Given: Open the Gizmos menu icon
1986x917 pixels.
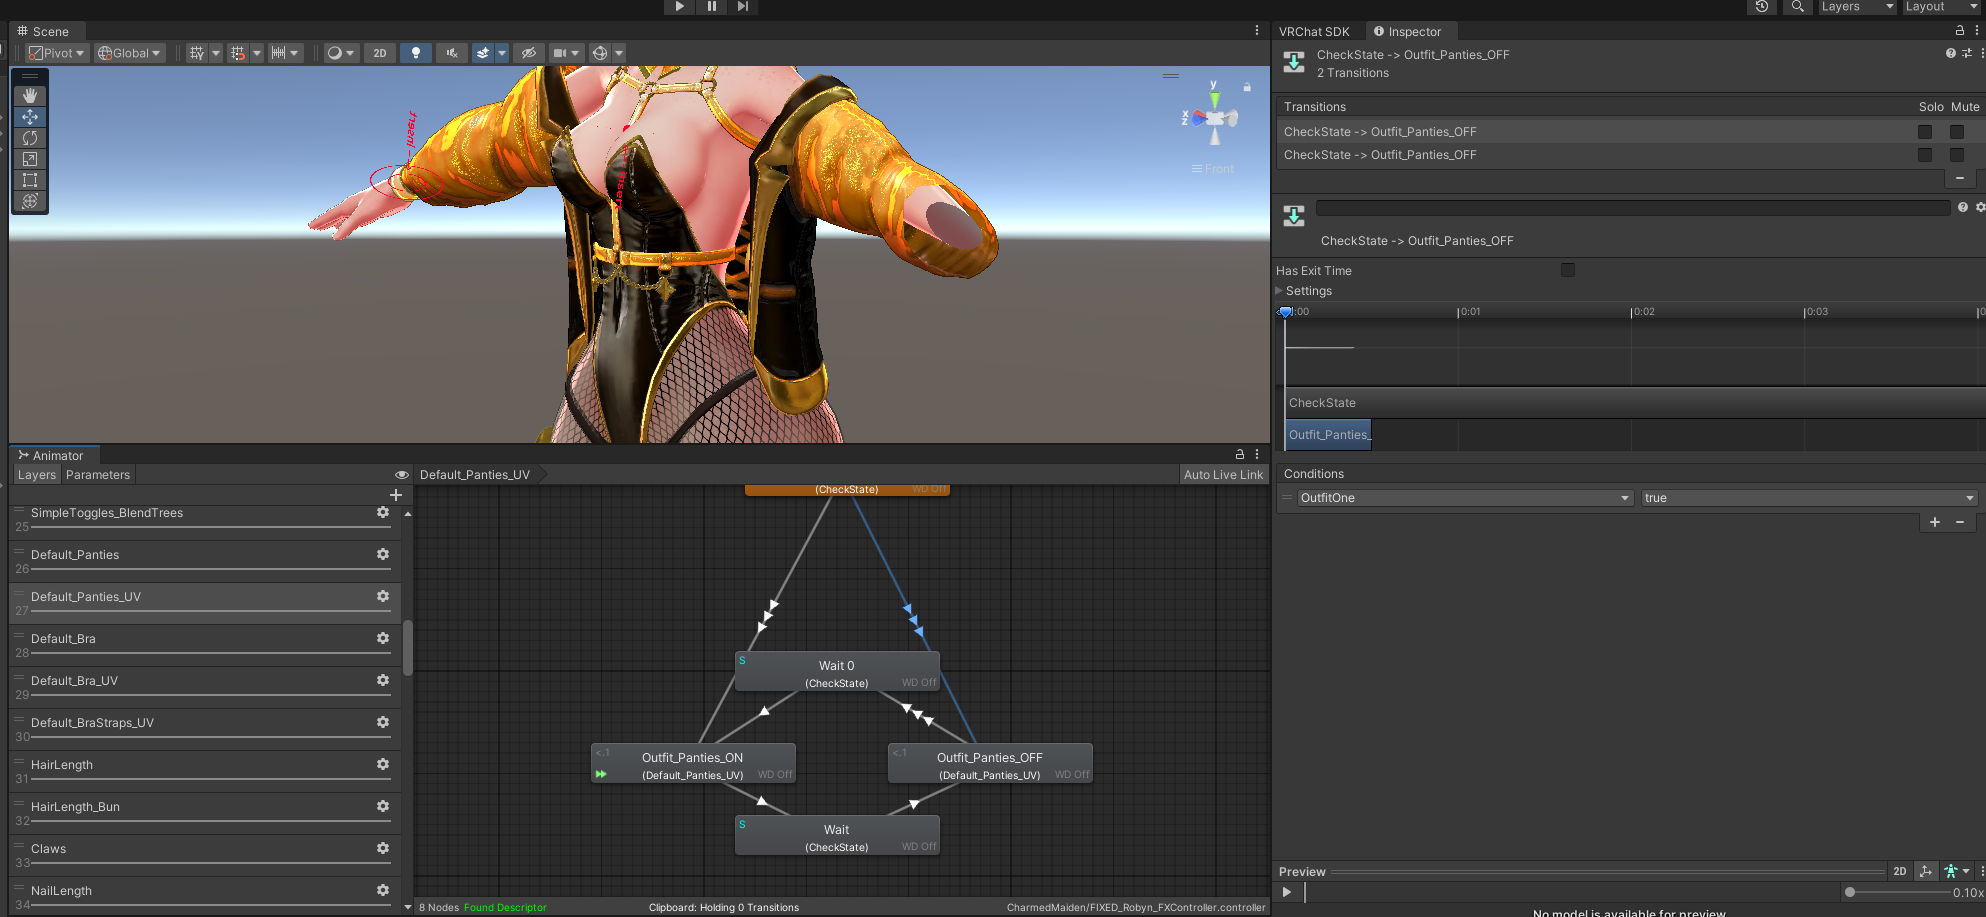Looking at the screenshot, I should click(x=600, y=53).
